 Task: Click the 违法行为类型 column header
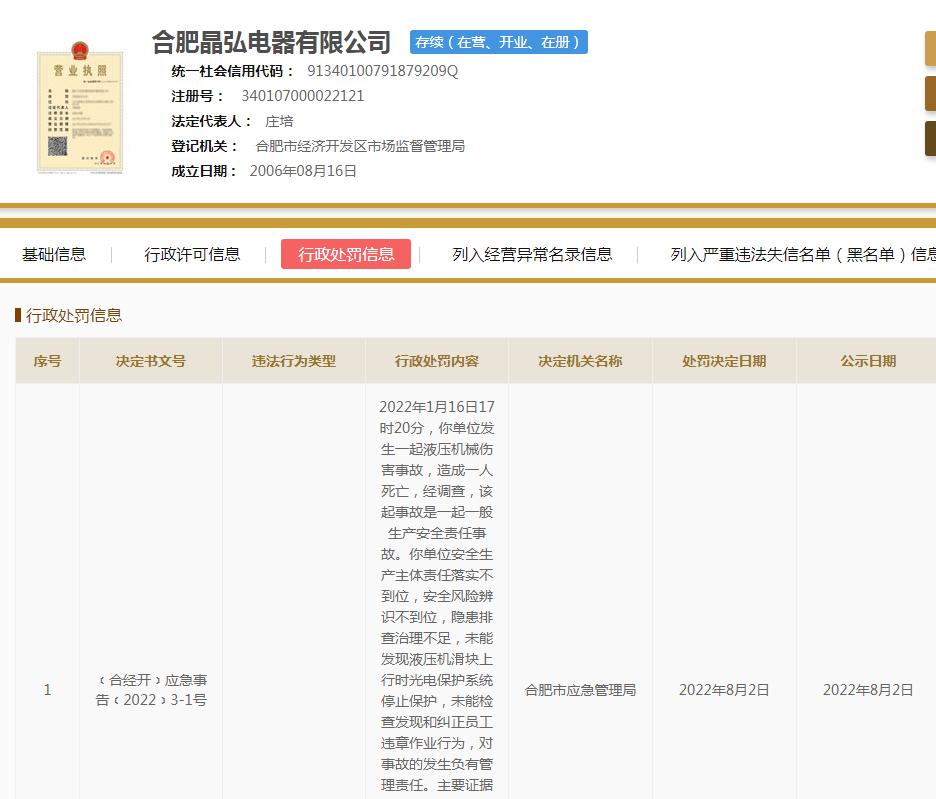click(x=294, y=361)
